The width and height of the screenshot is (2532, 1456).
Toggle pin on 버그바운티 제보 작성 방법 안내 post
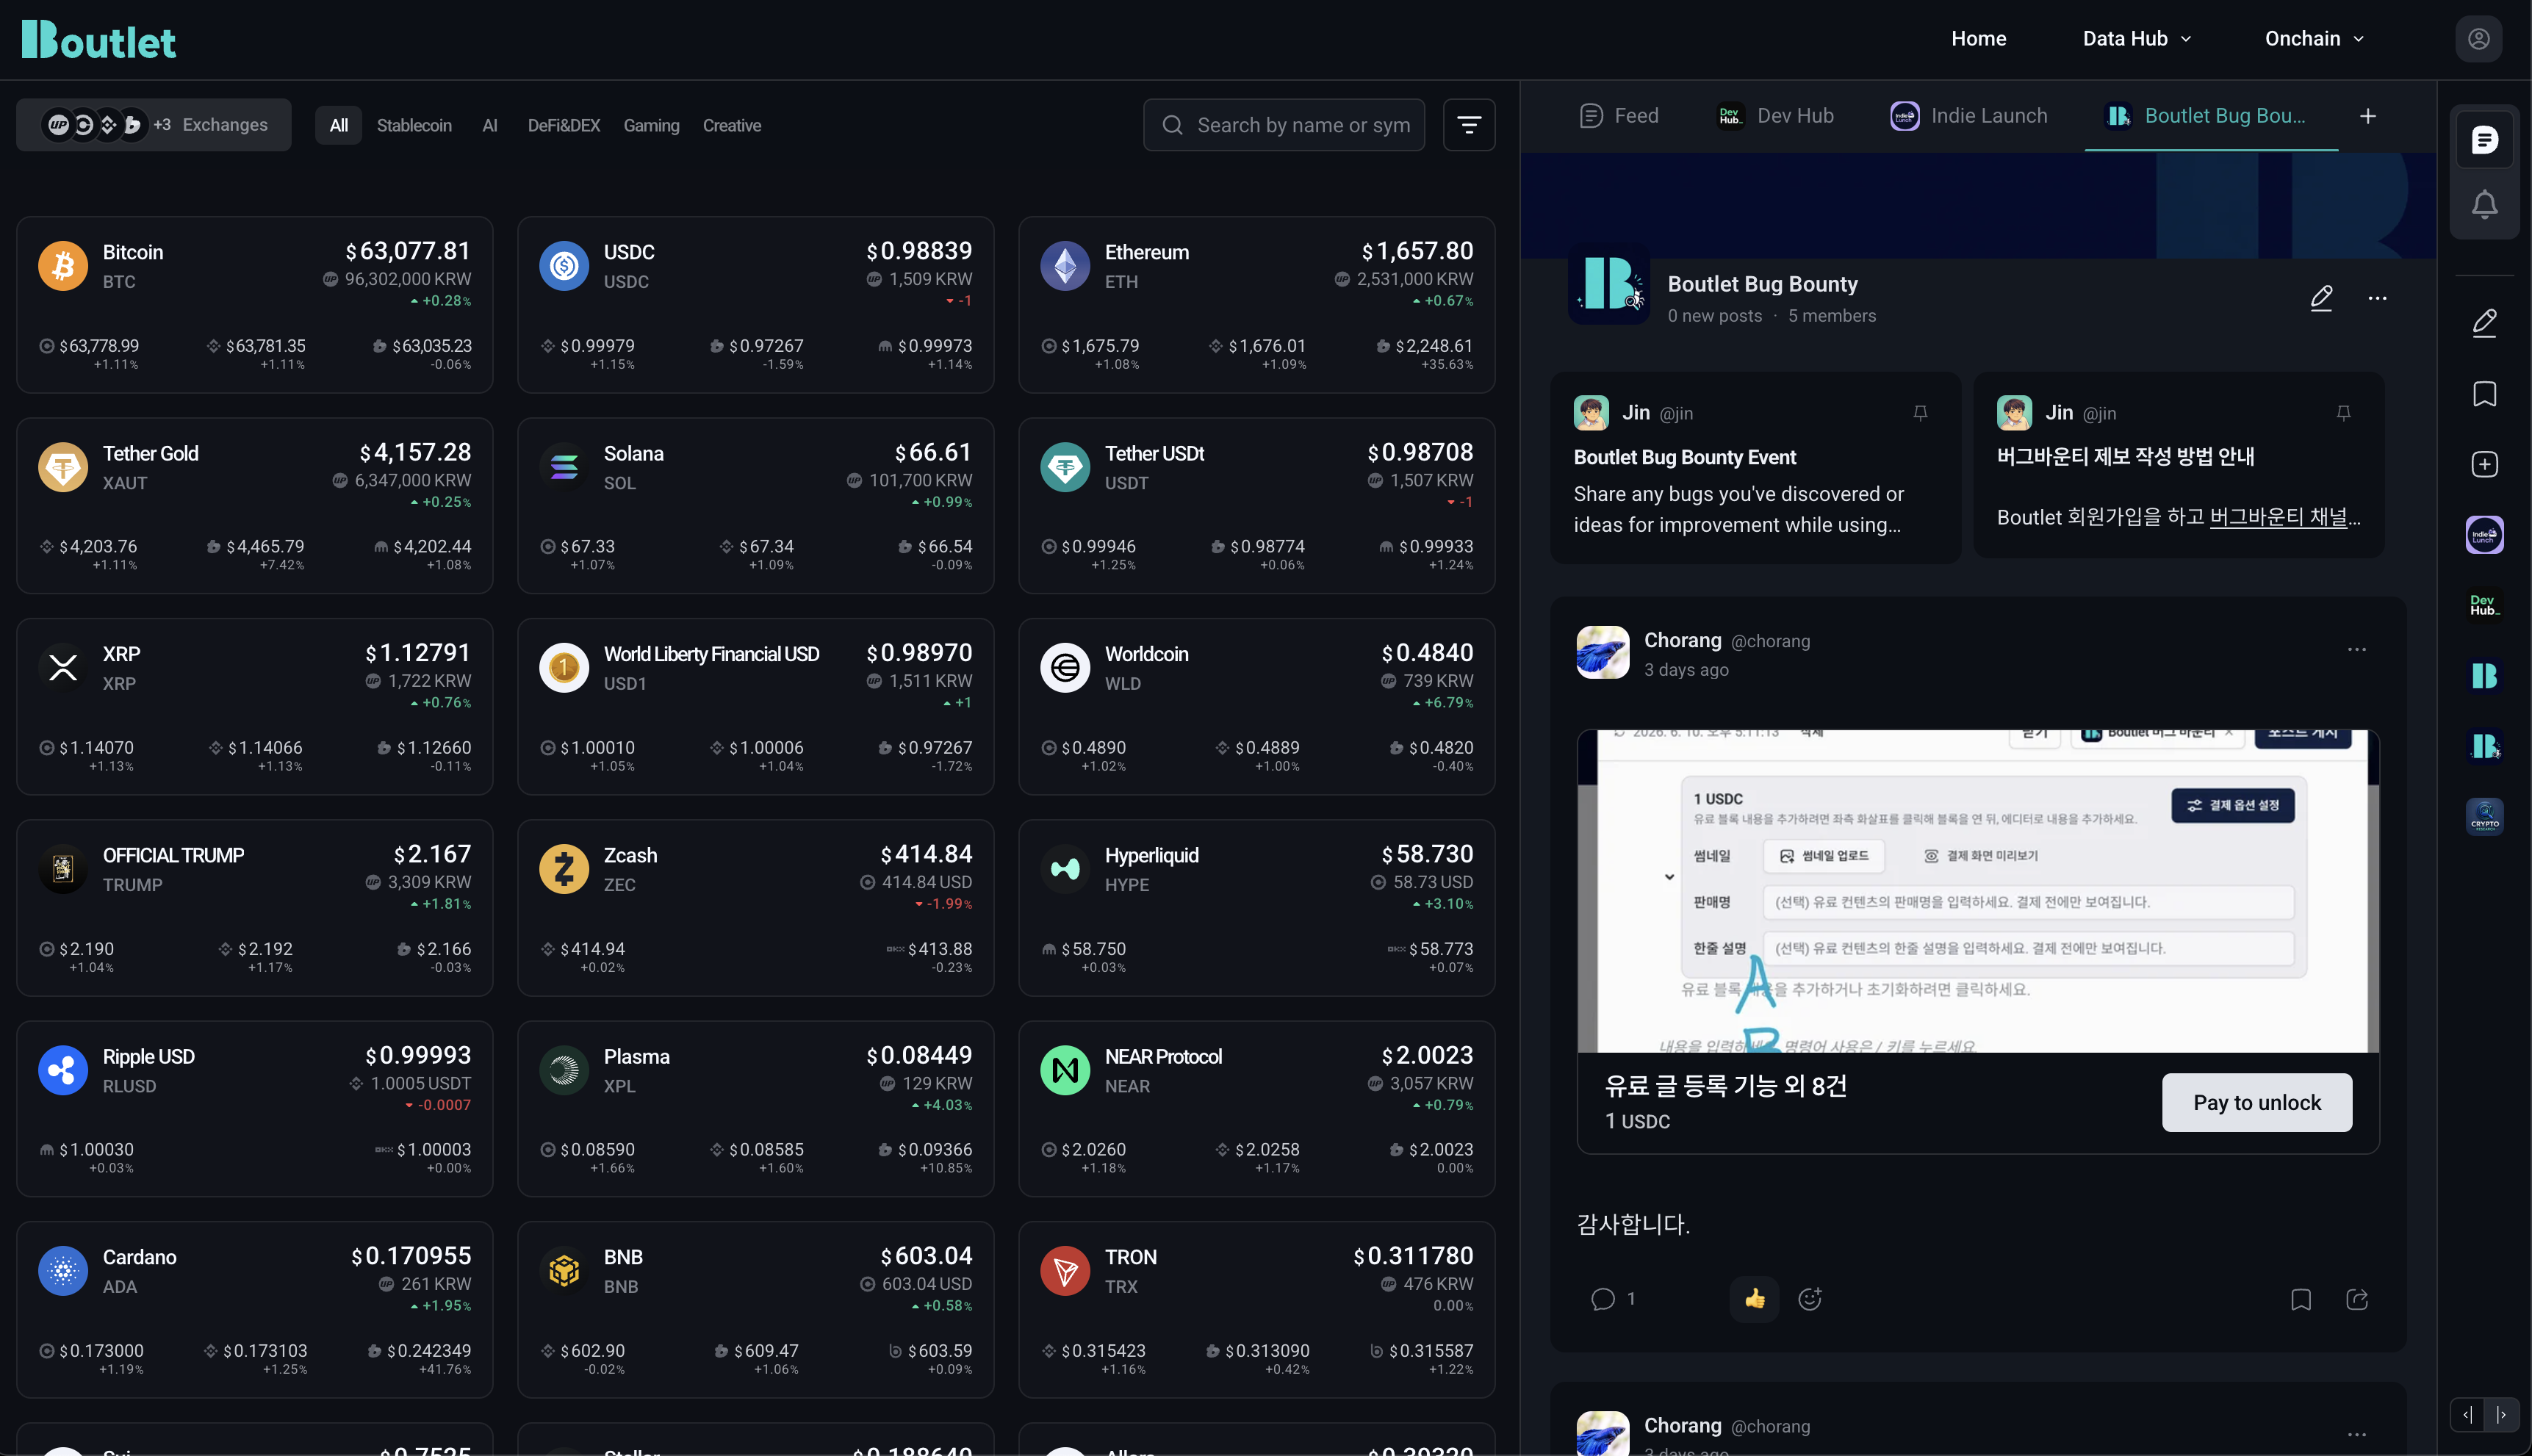coord(2343,413)
